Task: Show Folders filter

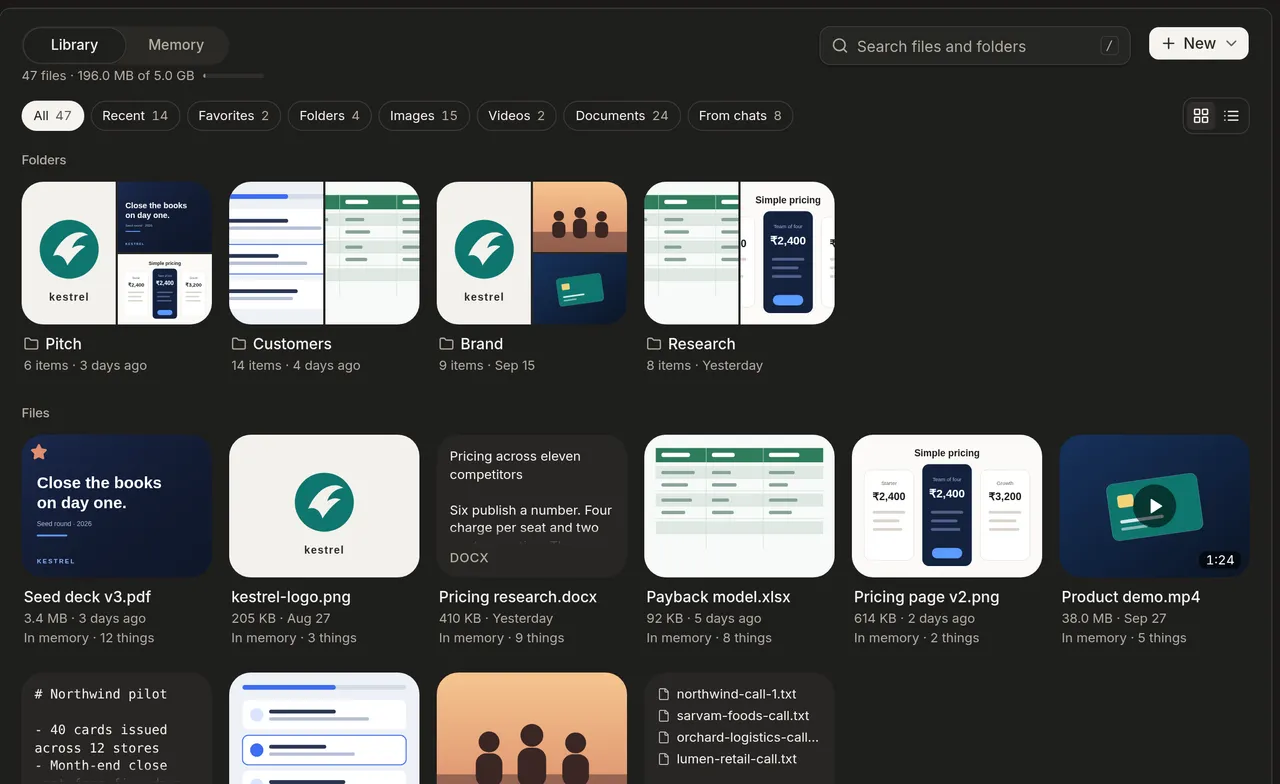Action: (329, 116)
